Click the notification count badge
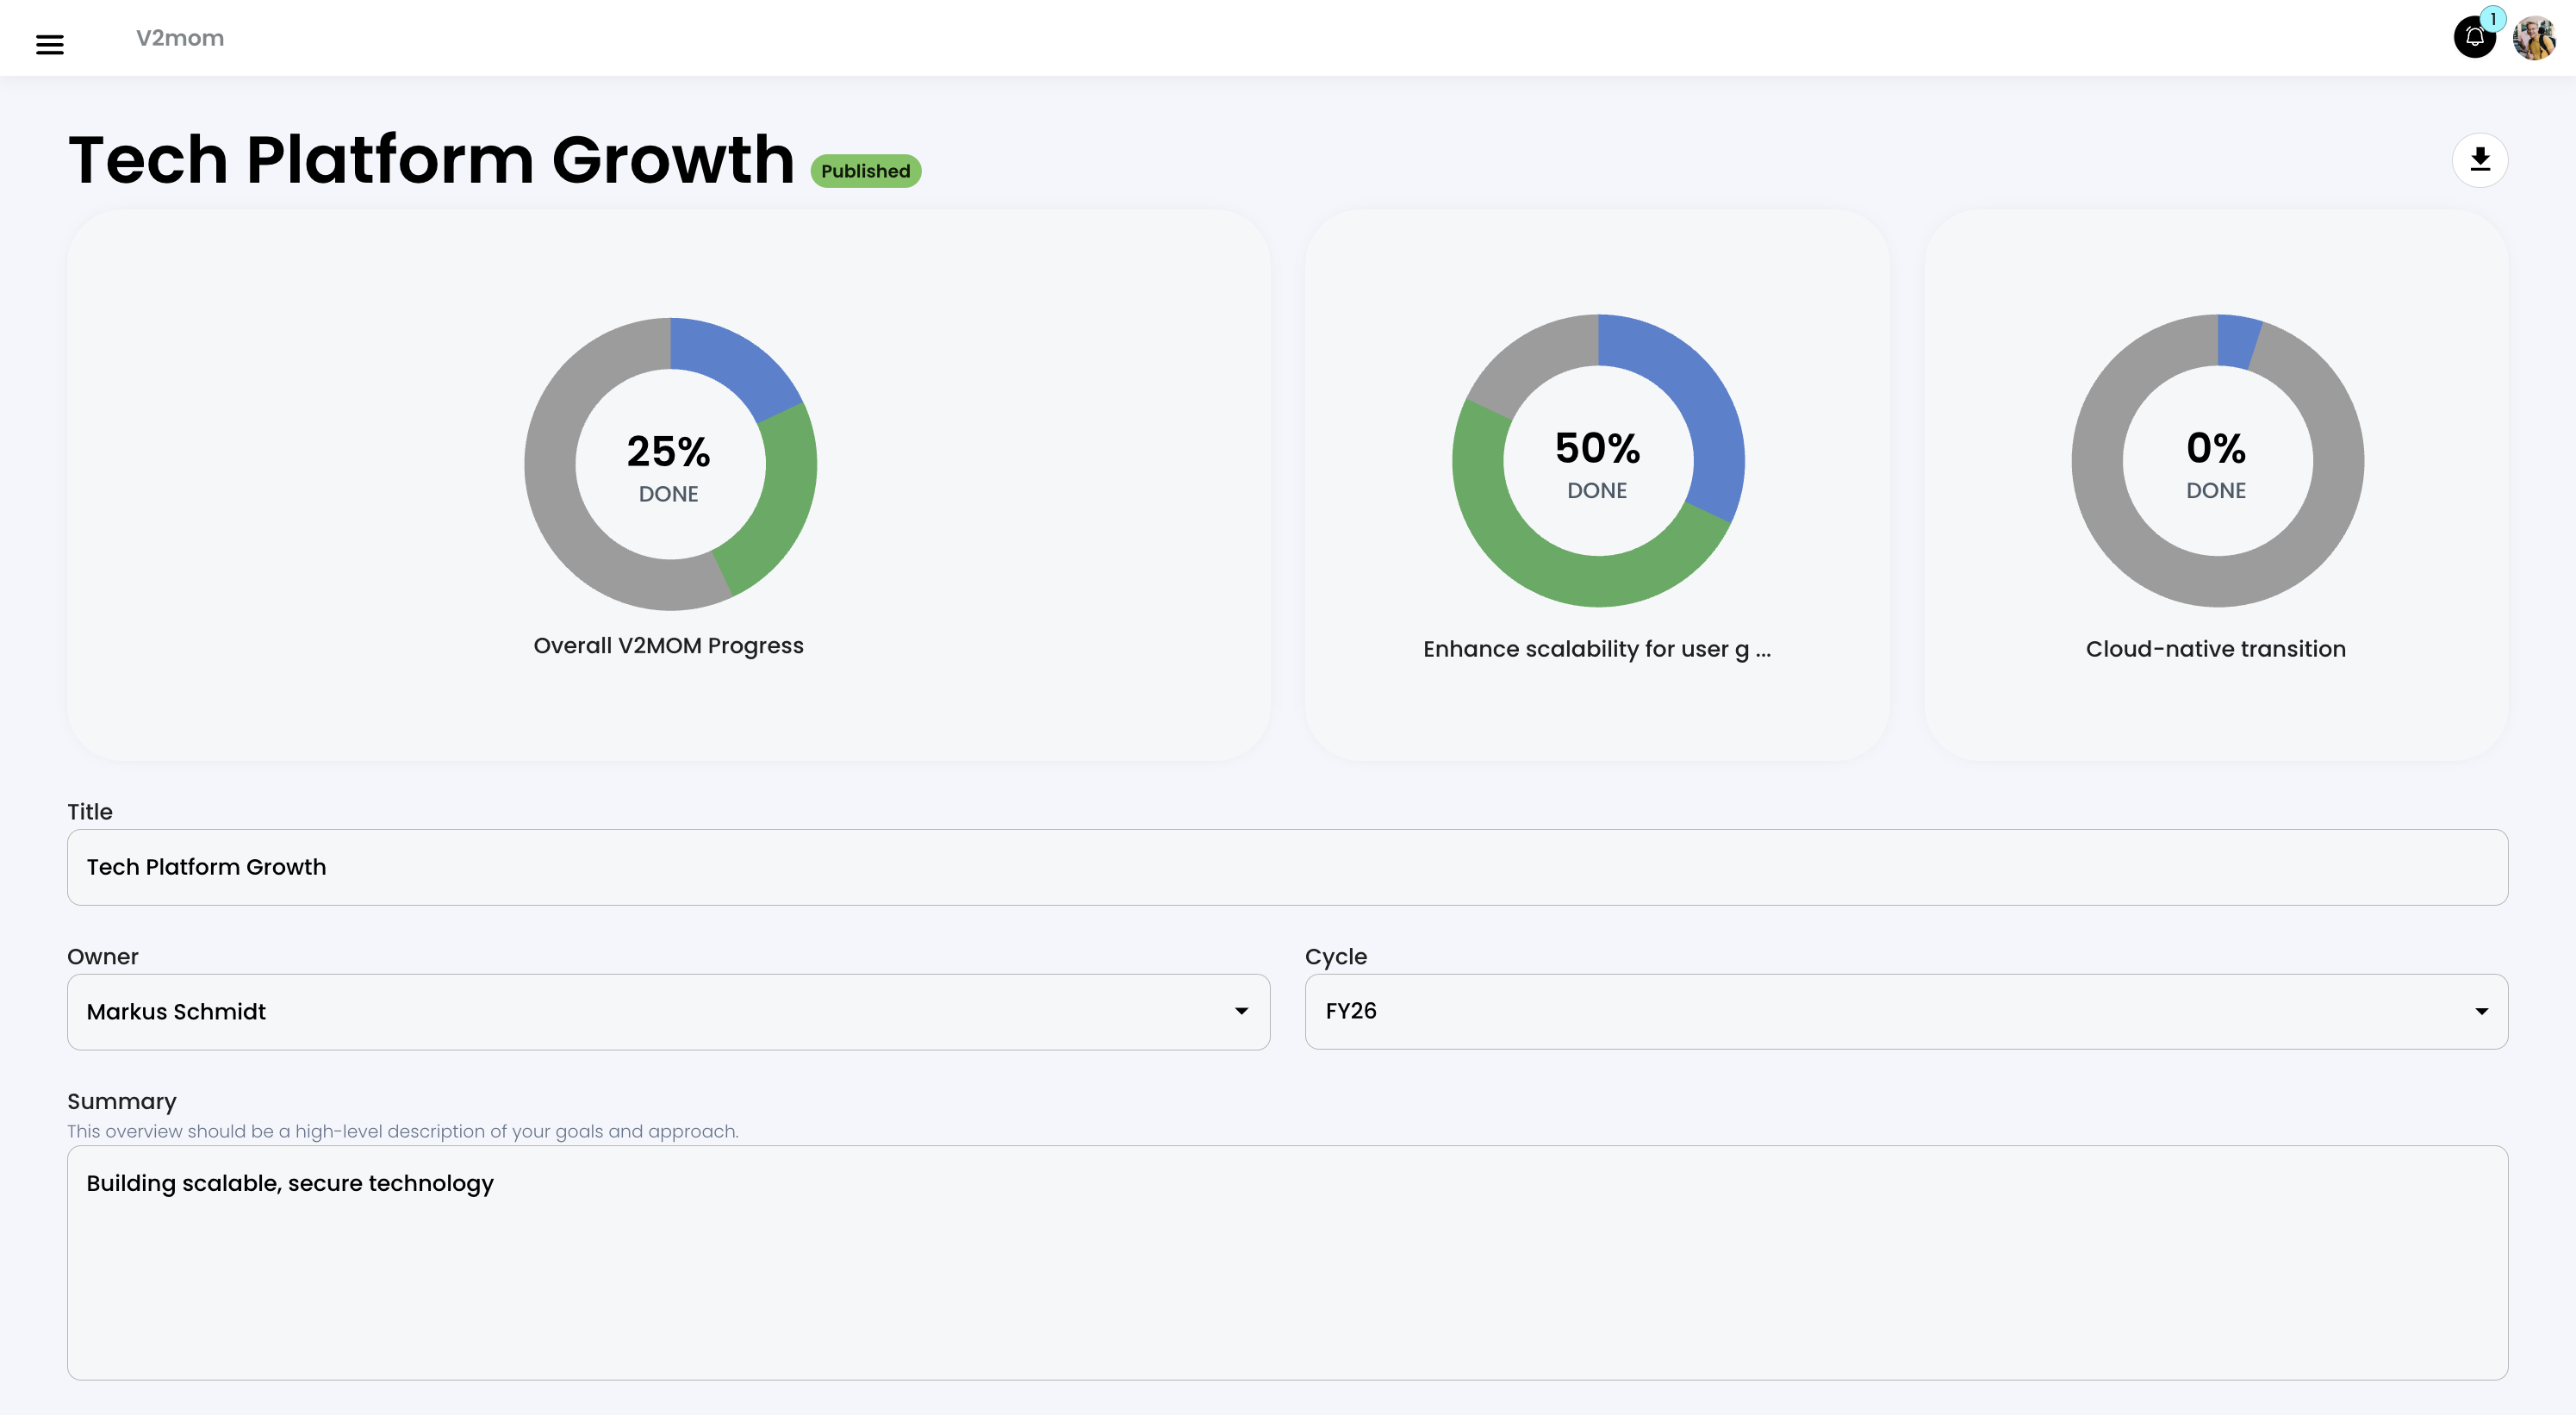Viewport: 2576px width, 1415px height. [2493, 19]
